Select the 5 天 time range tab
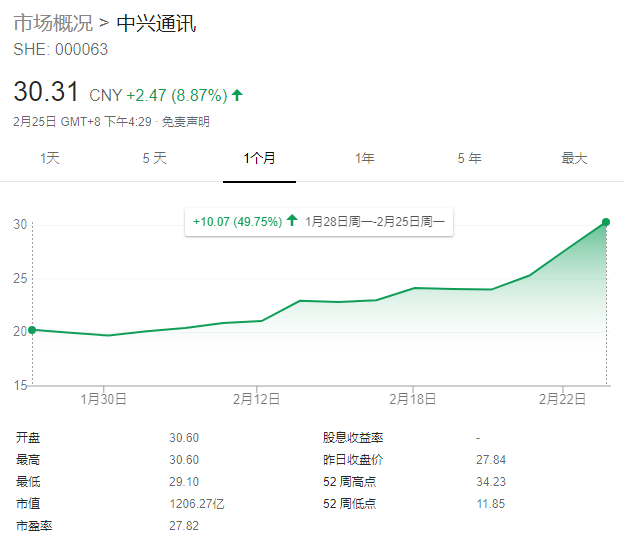624x556 pixels. coord(154,158)
